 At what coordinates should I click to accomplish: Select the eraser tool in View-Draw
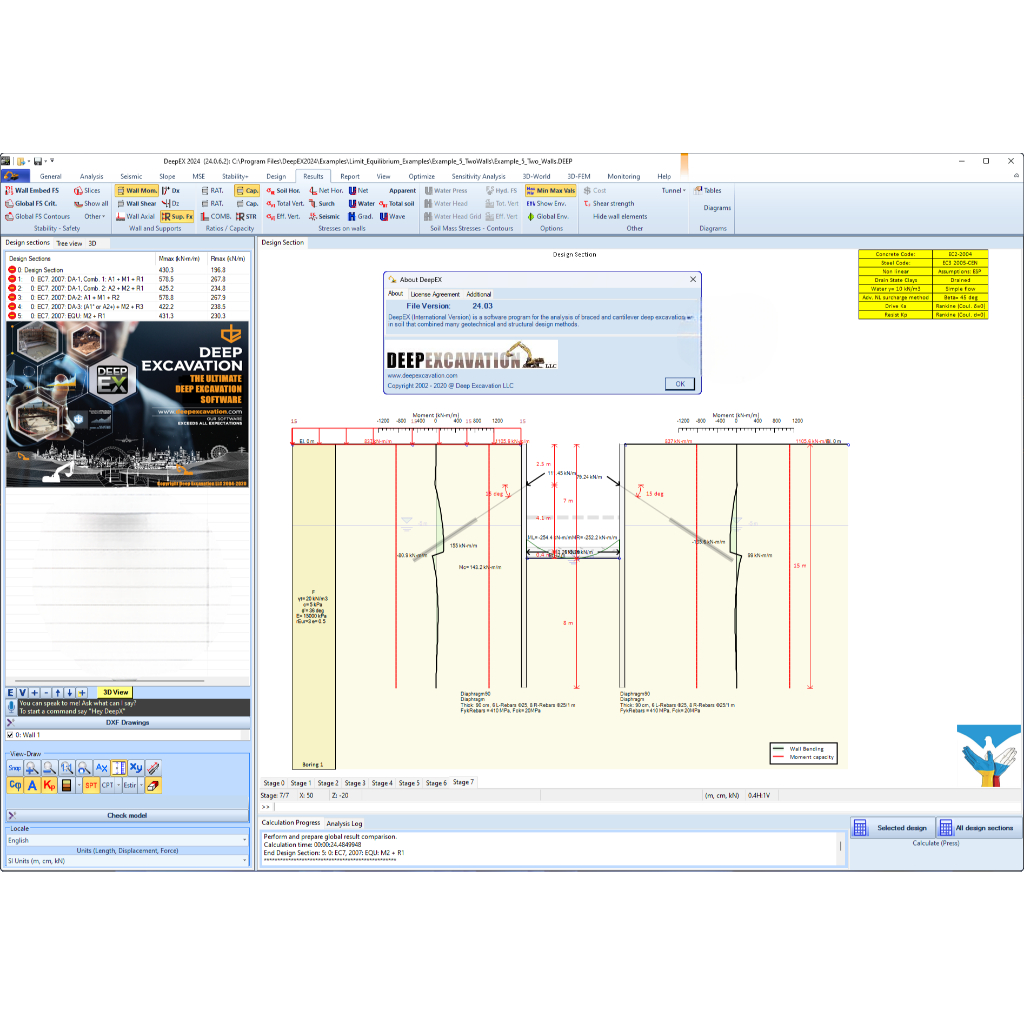(x=154, y=785)
